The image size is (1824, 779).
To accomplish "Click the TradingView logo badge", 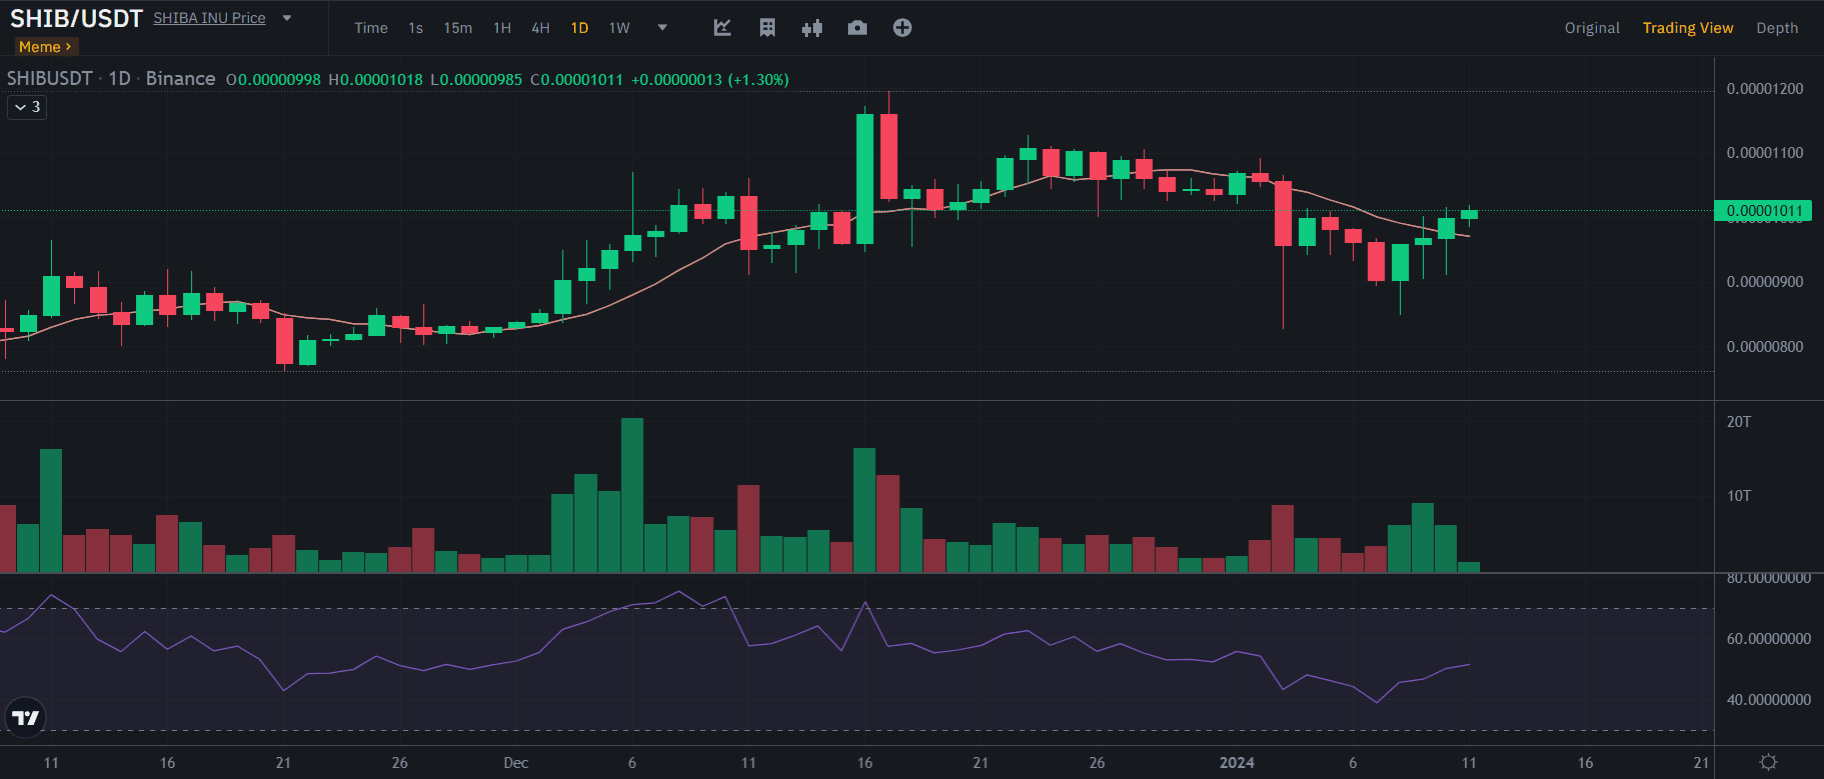I will point(25,717).
